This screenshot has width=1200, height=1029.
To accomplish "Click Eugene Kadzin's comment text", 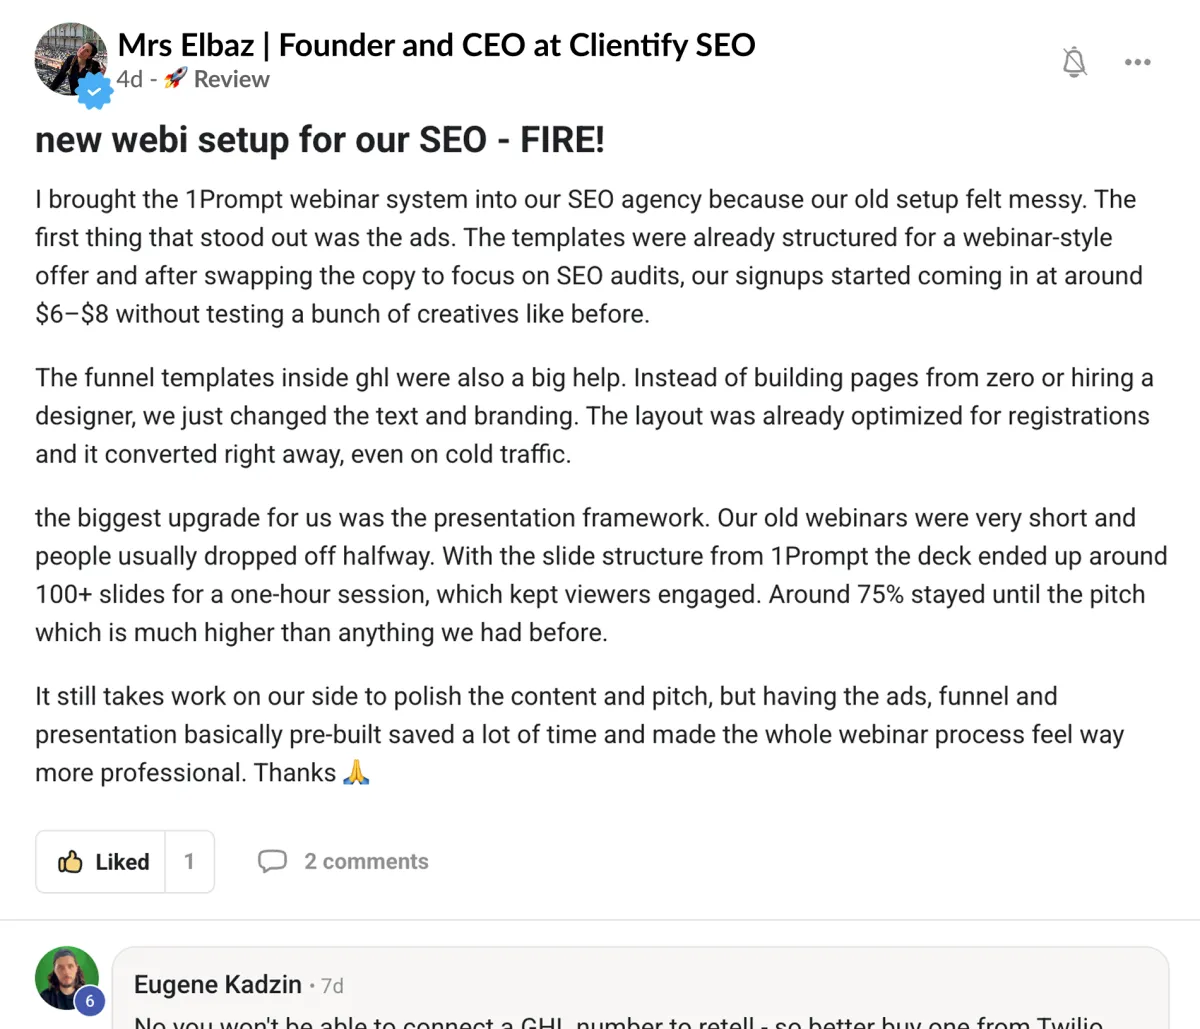I will point(618,1020).
